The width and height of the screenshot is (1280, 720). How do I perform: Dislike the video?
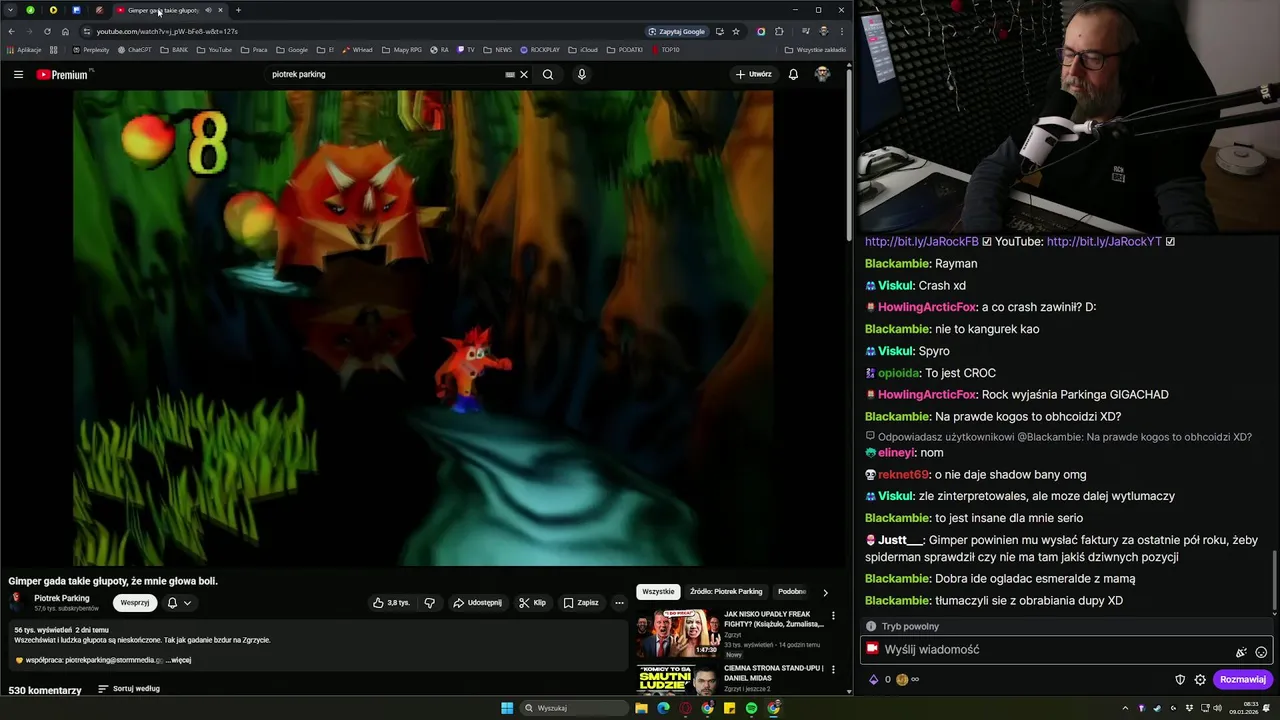tap(429, 603)
